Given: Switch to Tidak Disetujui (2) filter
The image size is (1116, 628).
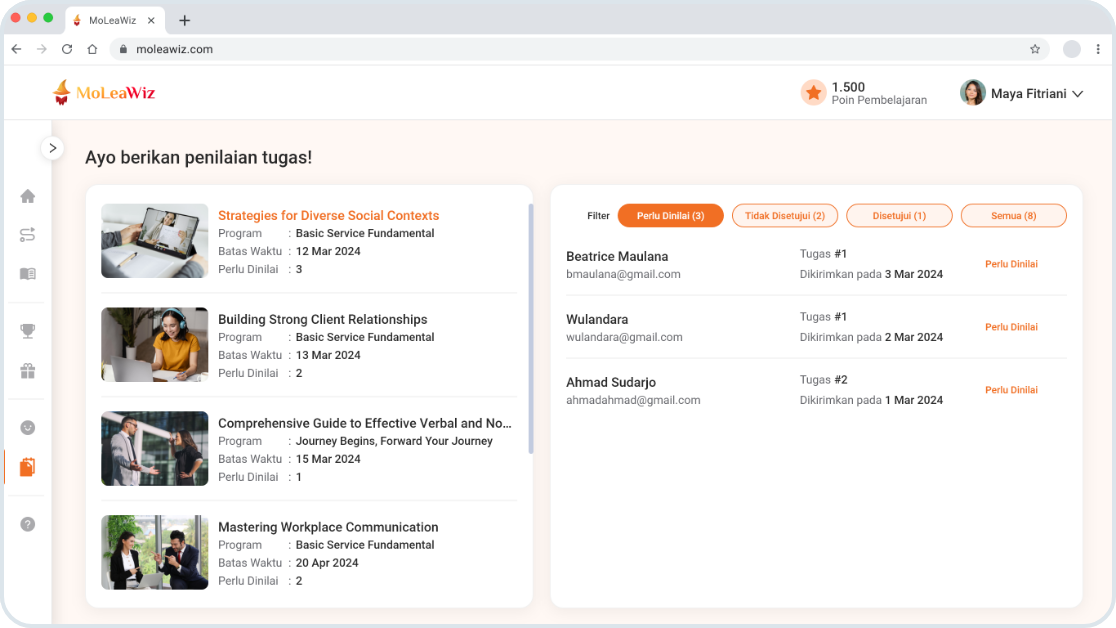Looking at the screenshot, I should pos(785,216).
